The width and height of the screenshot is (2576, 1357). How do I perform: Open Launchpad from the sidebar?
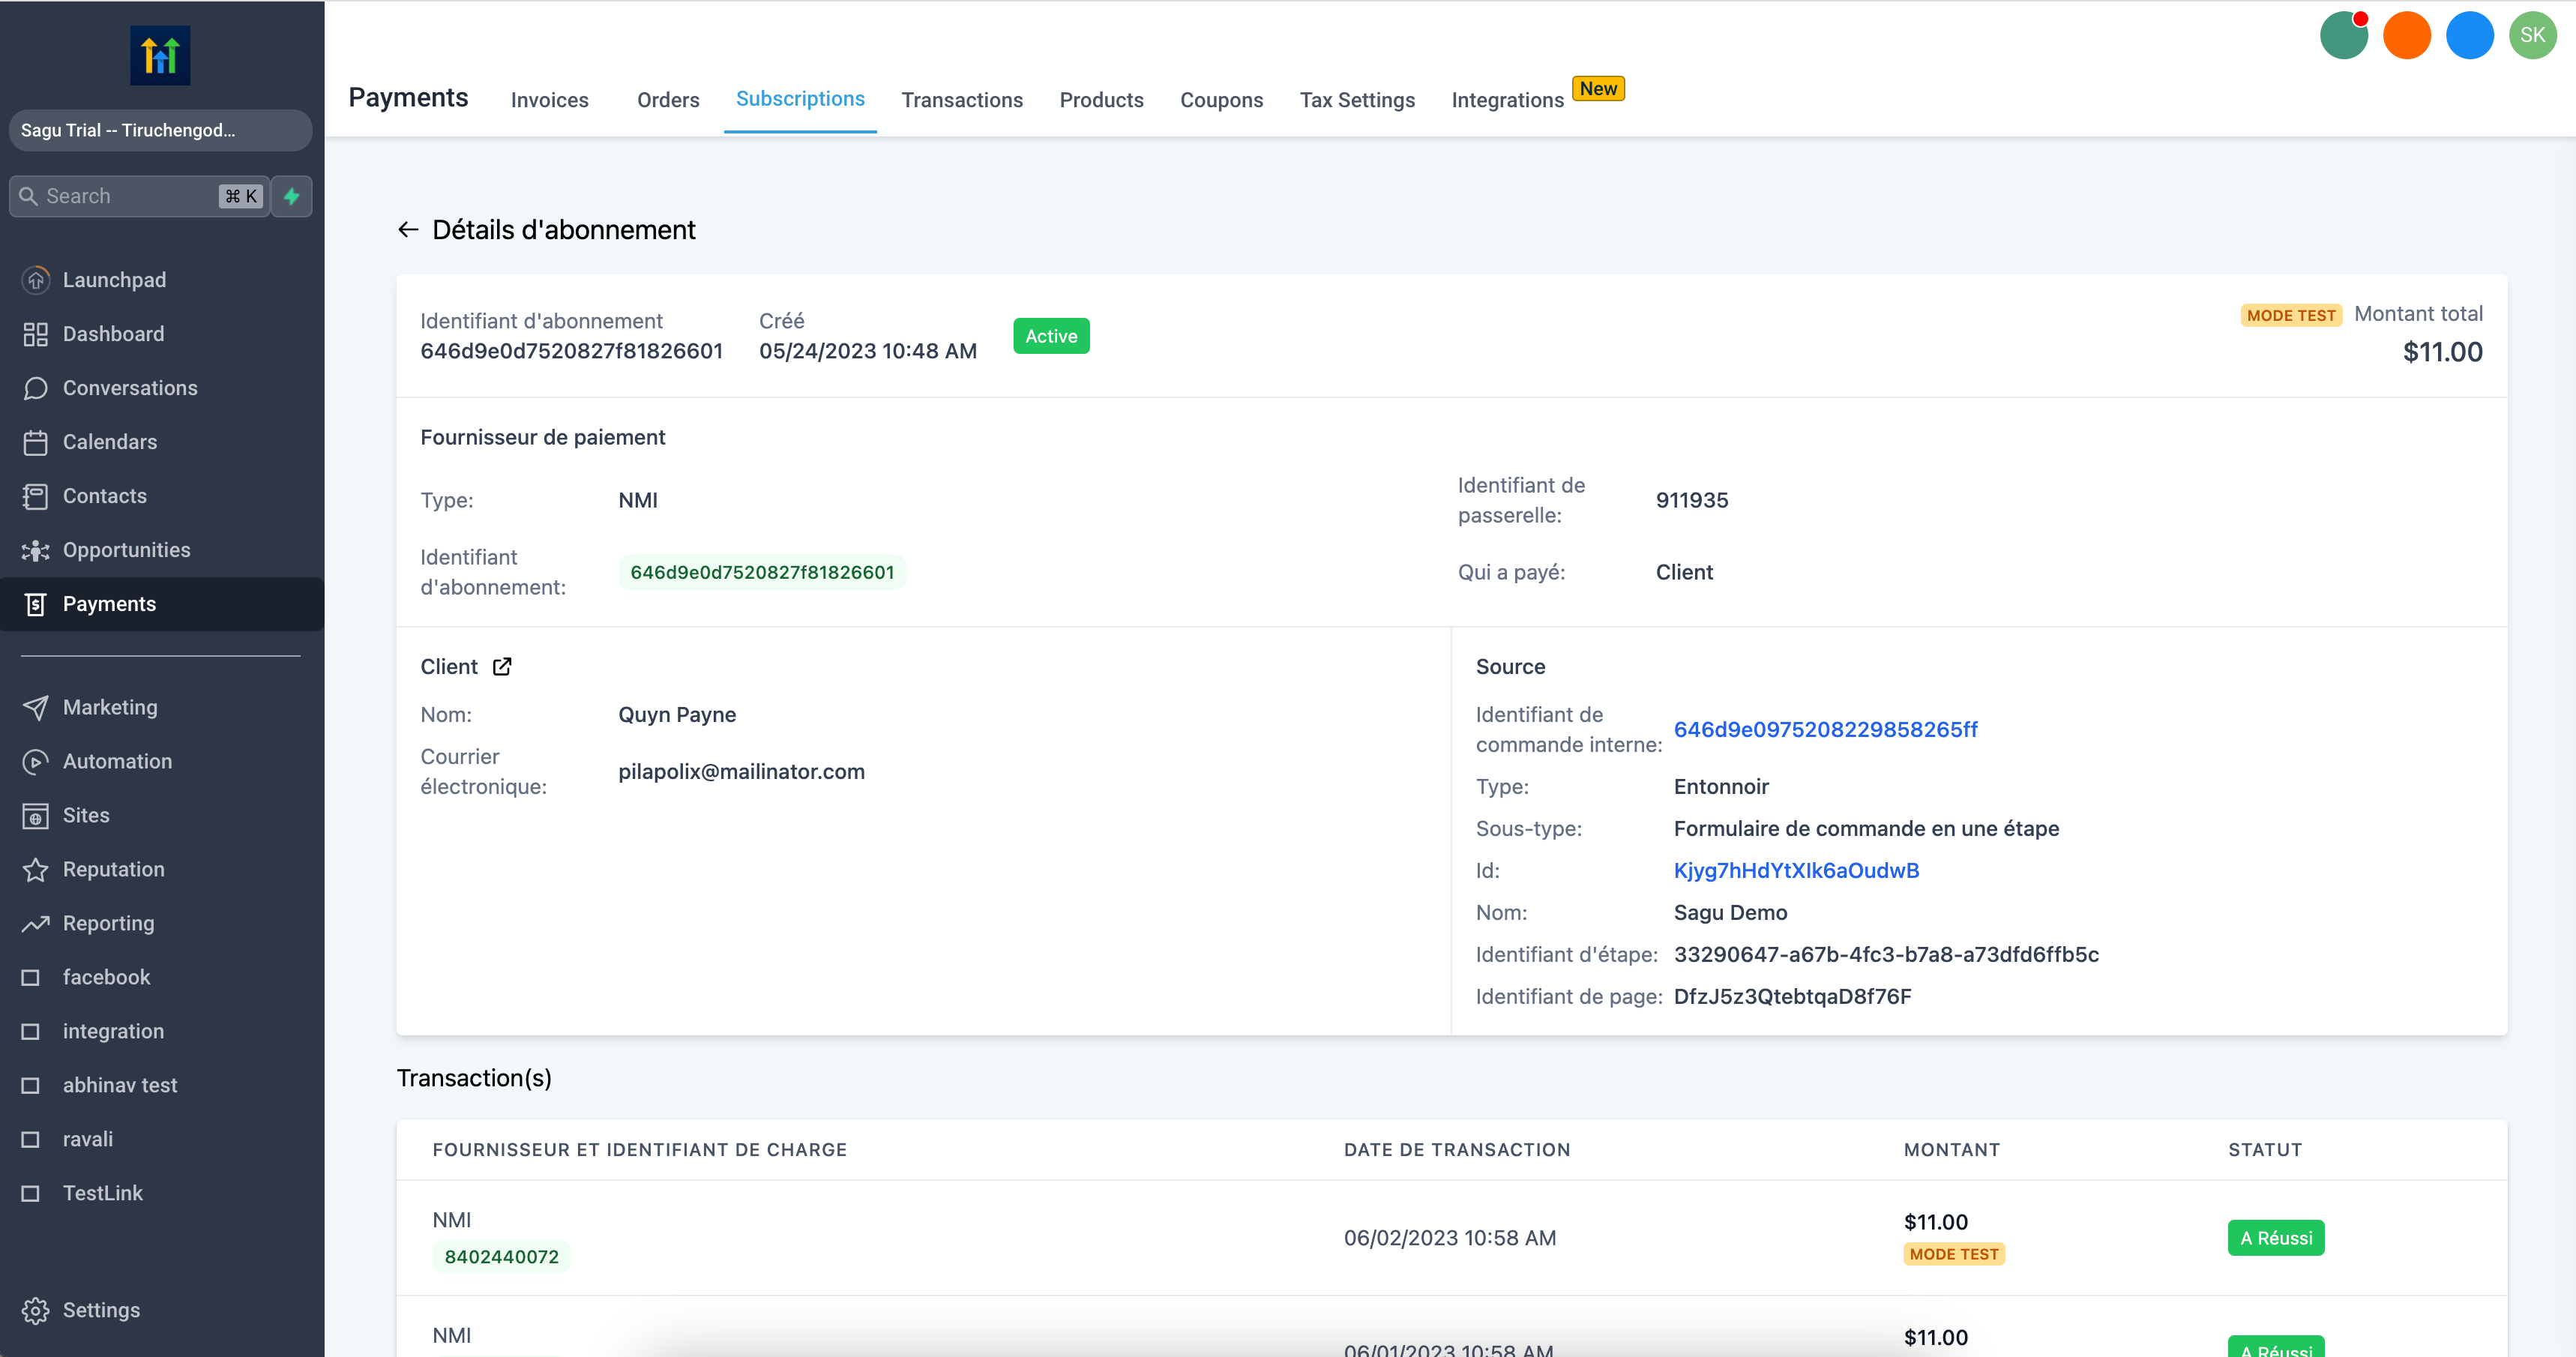coord(114,280)
